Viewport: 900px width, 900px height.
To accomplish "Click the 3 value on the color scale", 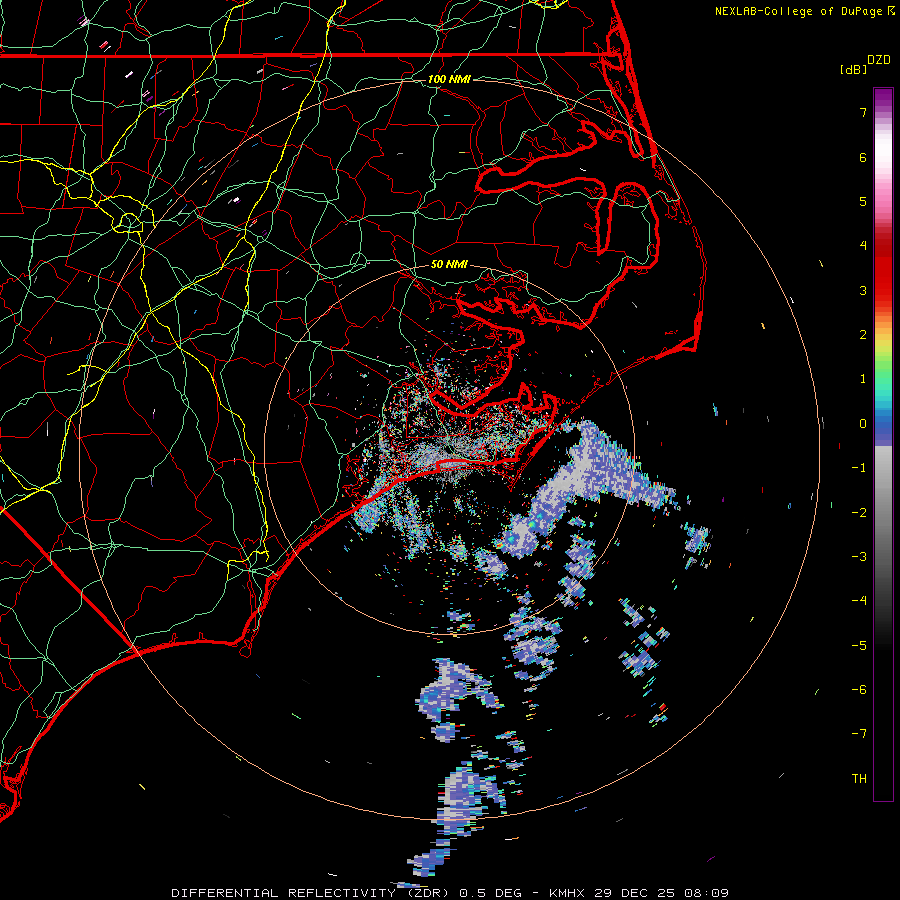I will pos(863,290).
